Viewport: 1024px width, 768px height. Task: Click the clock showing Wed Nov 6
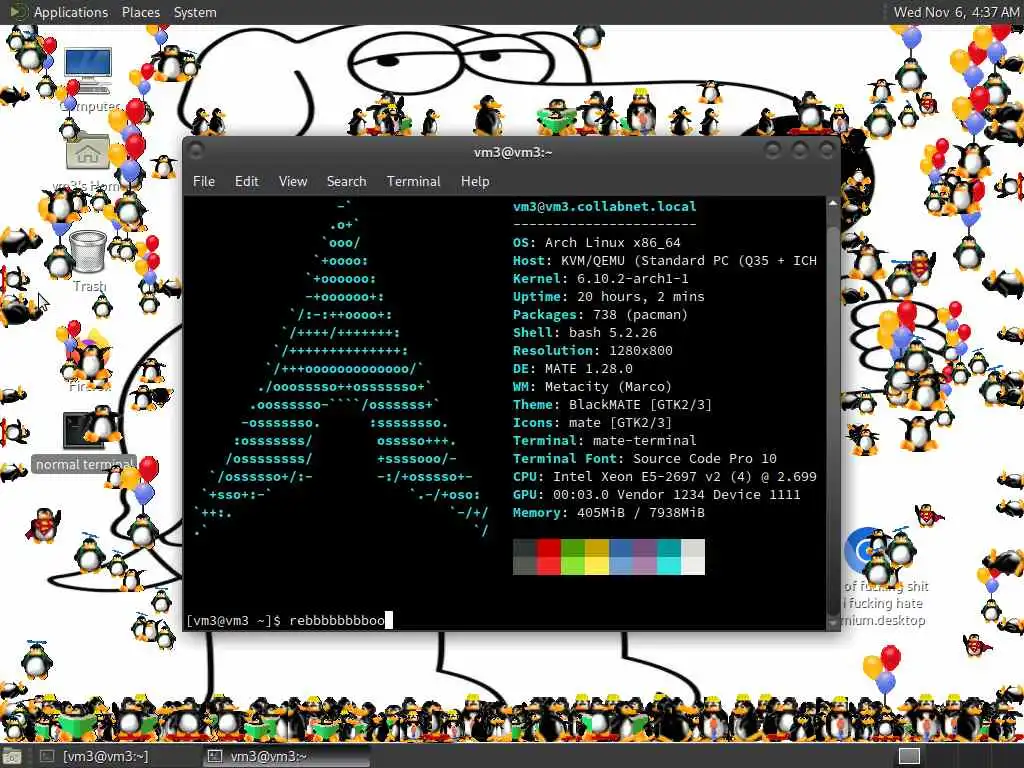point(955,12)
